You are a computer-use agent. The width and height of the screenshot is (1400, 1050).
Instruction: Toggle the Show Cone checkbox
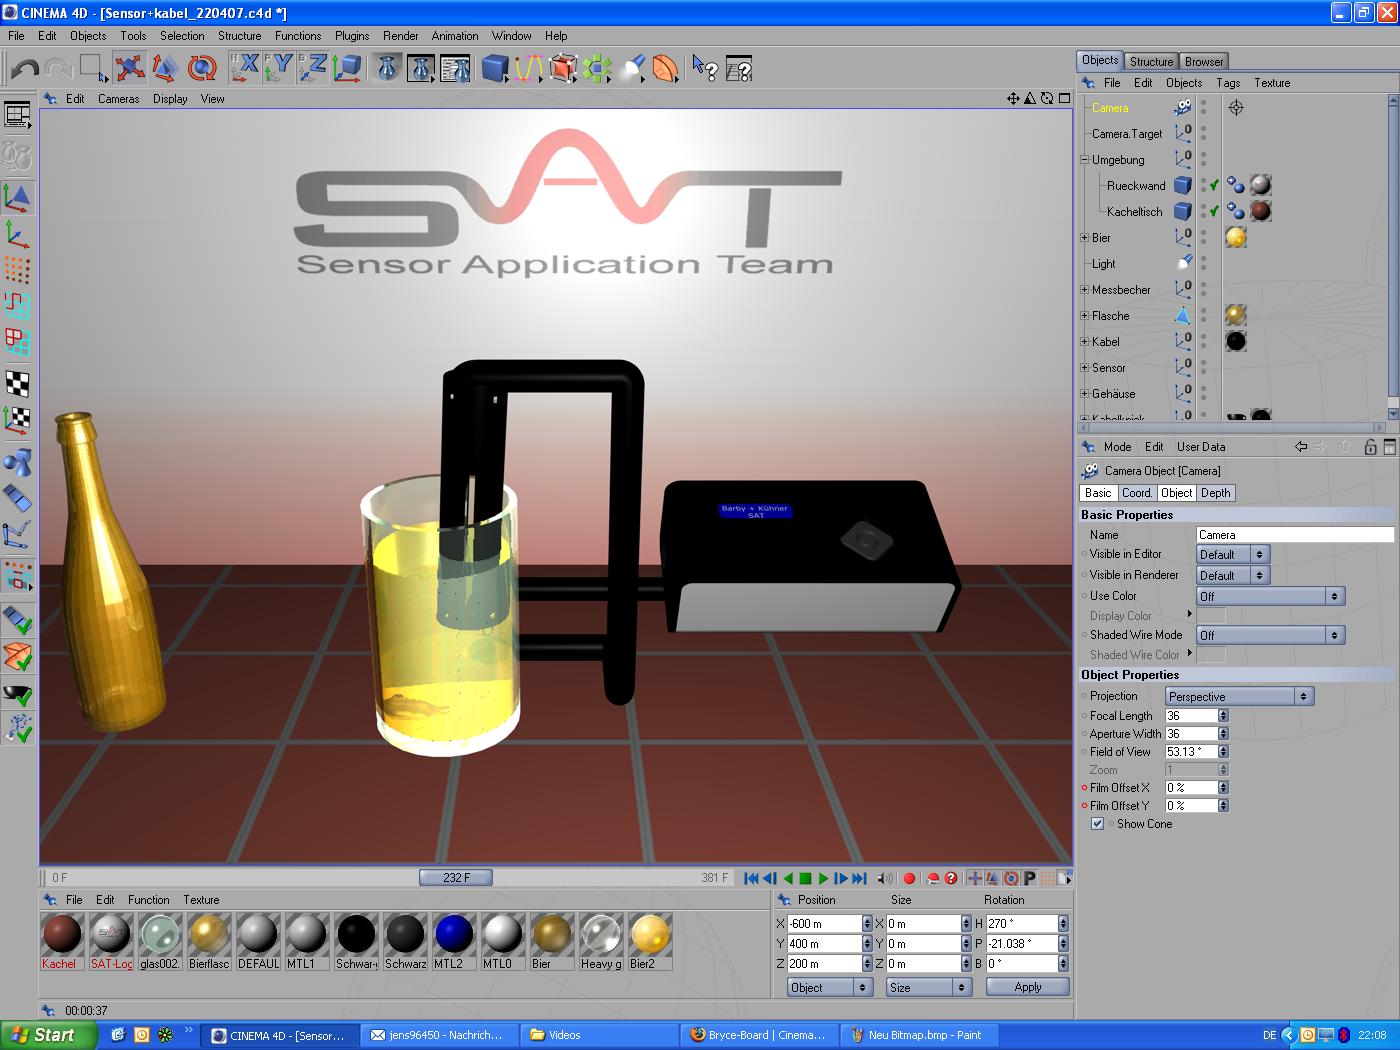[1097, 824]
